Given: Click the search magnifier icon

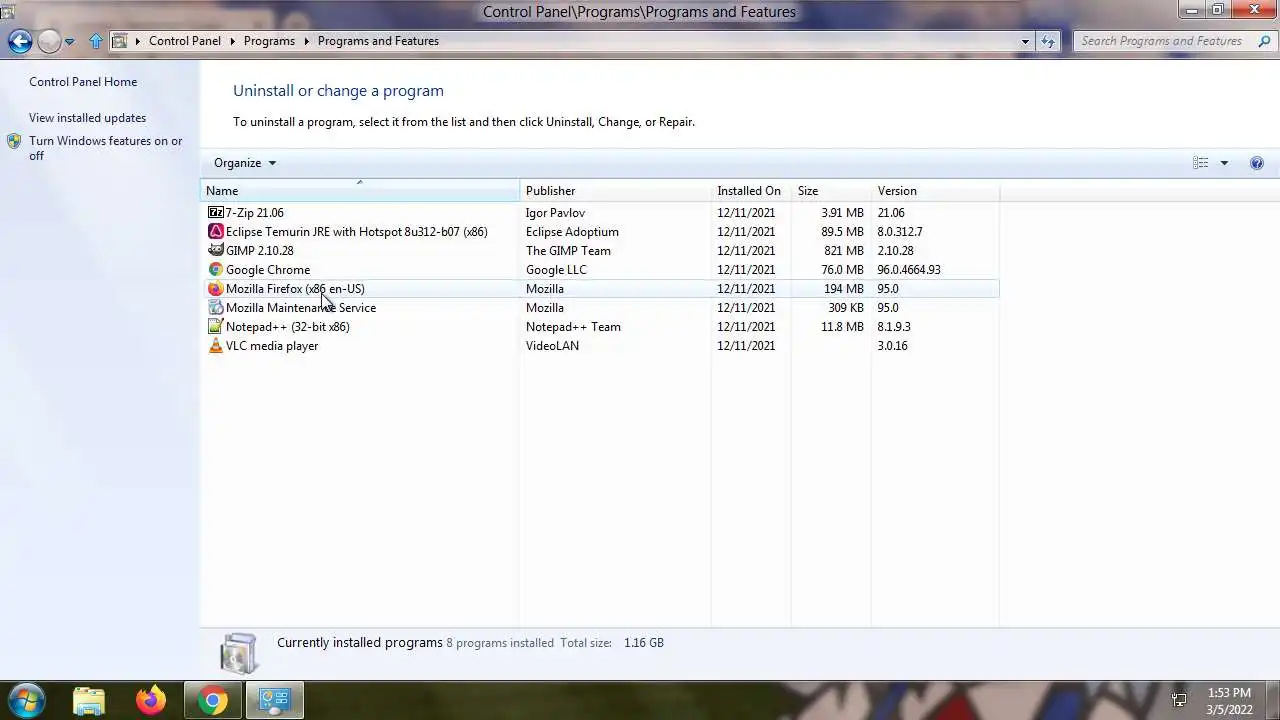Looking at the screenshot, I should click(x=1264, y=41).
